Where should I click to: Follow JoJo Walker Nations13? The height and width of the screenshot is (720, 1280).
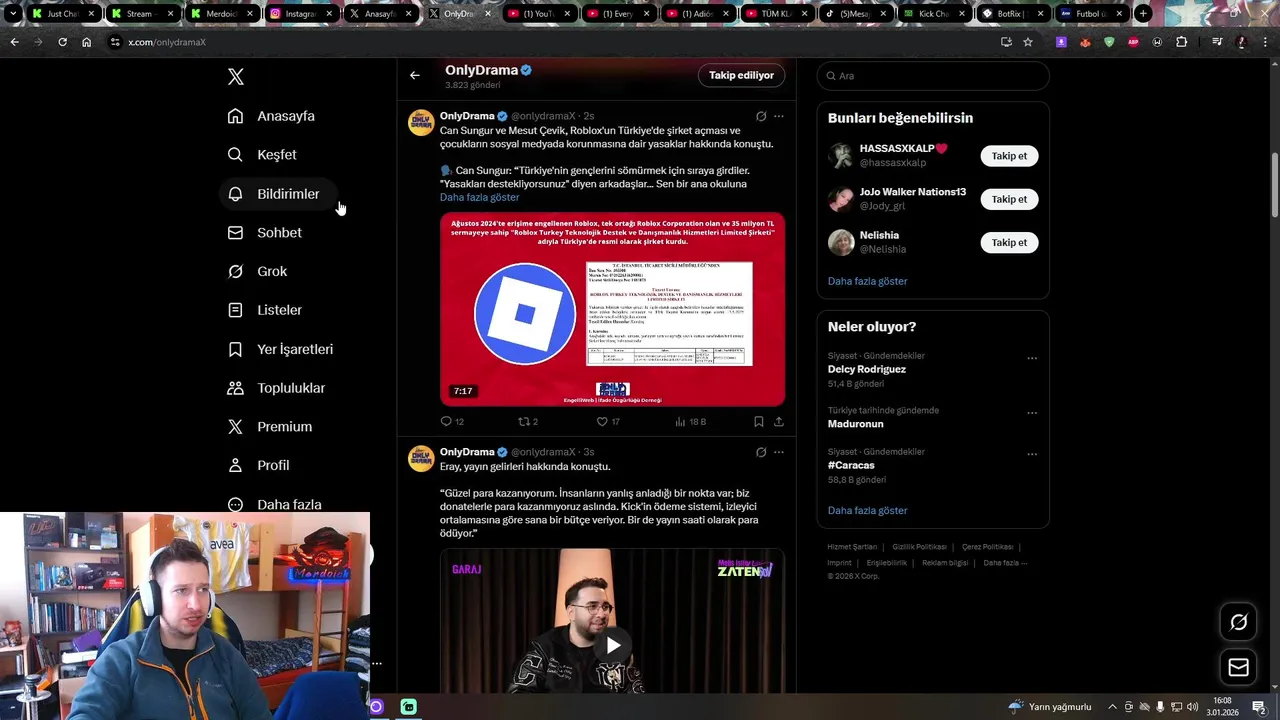click(1009, 199)
